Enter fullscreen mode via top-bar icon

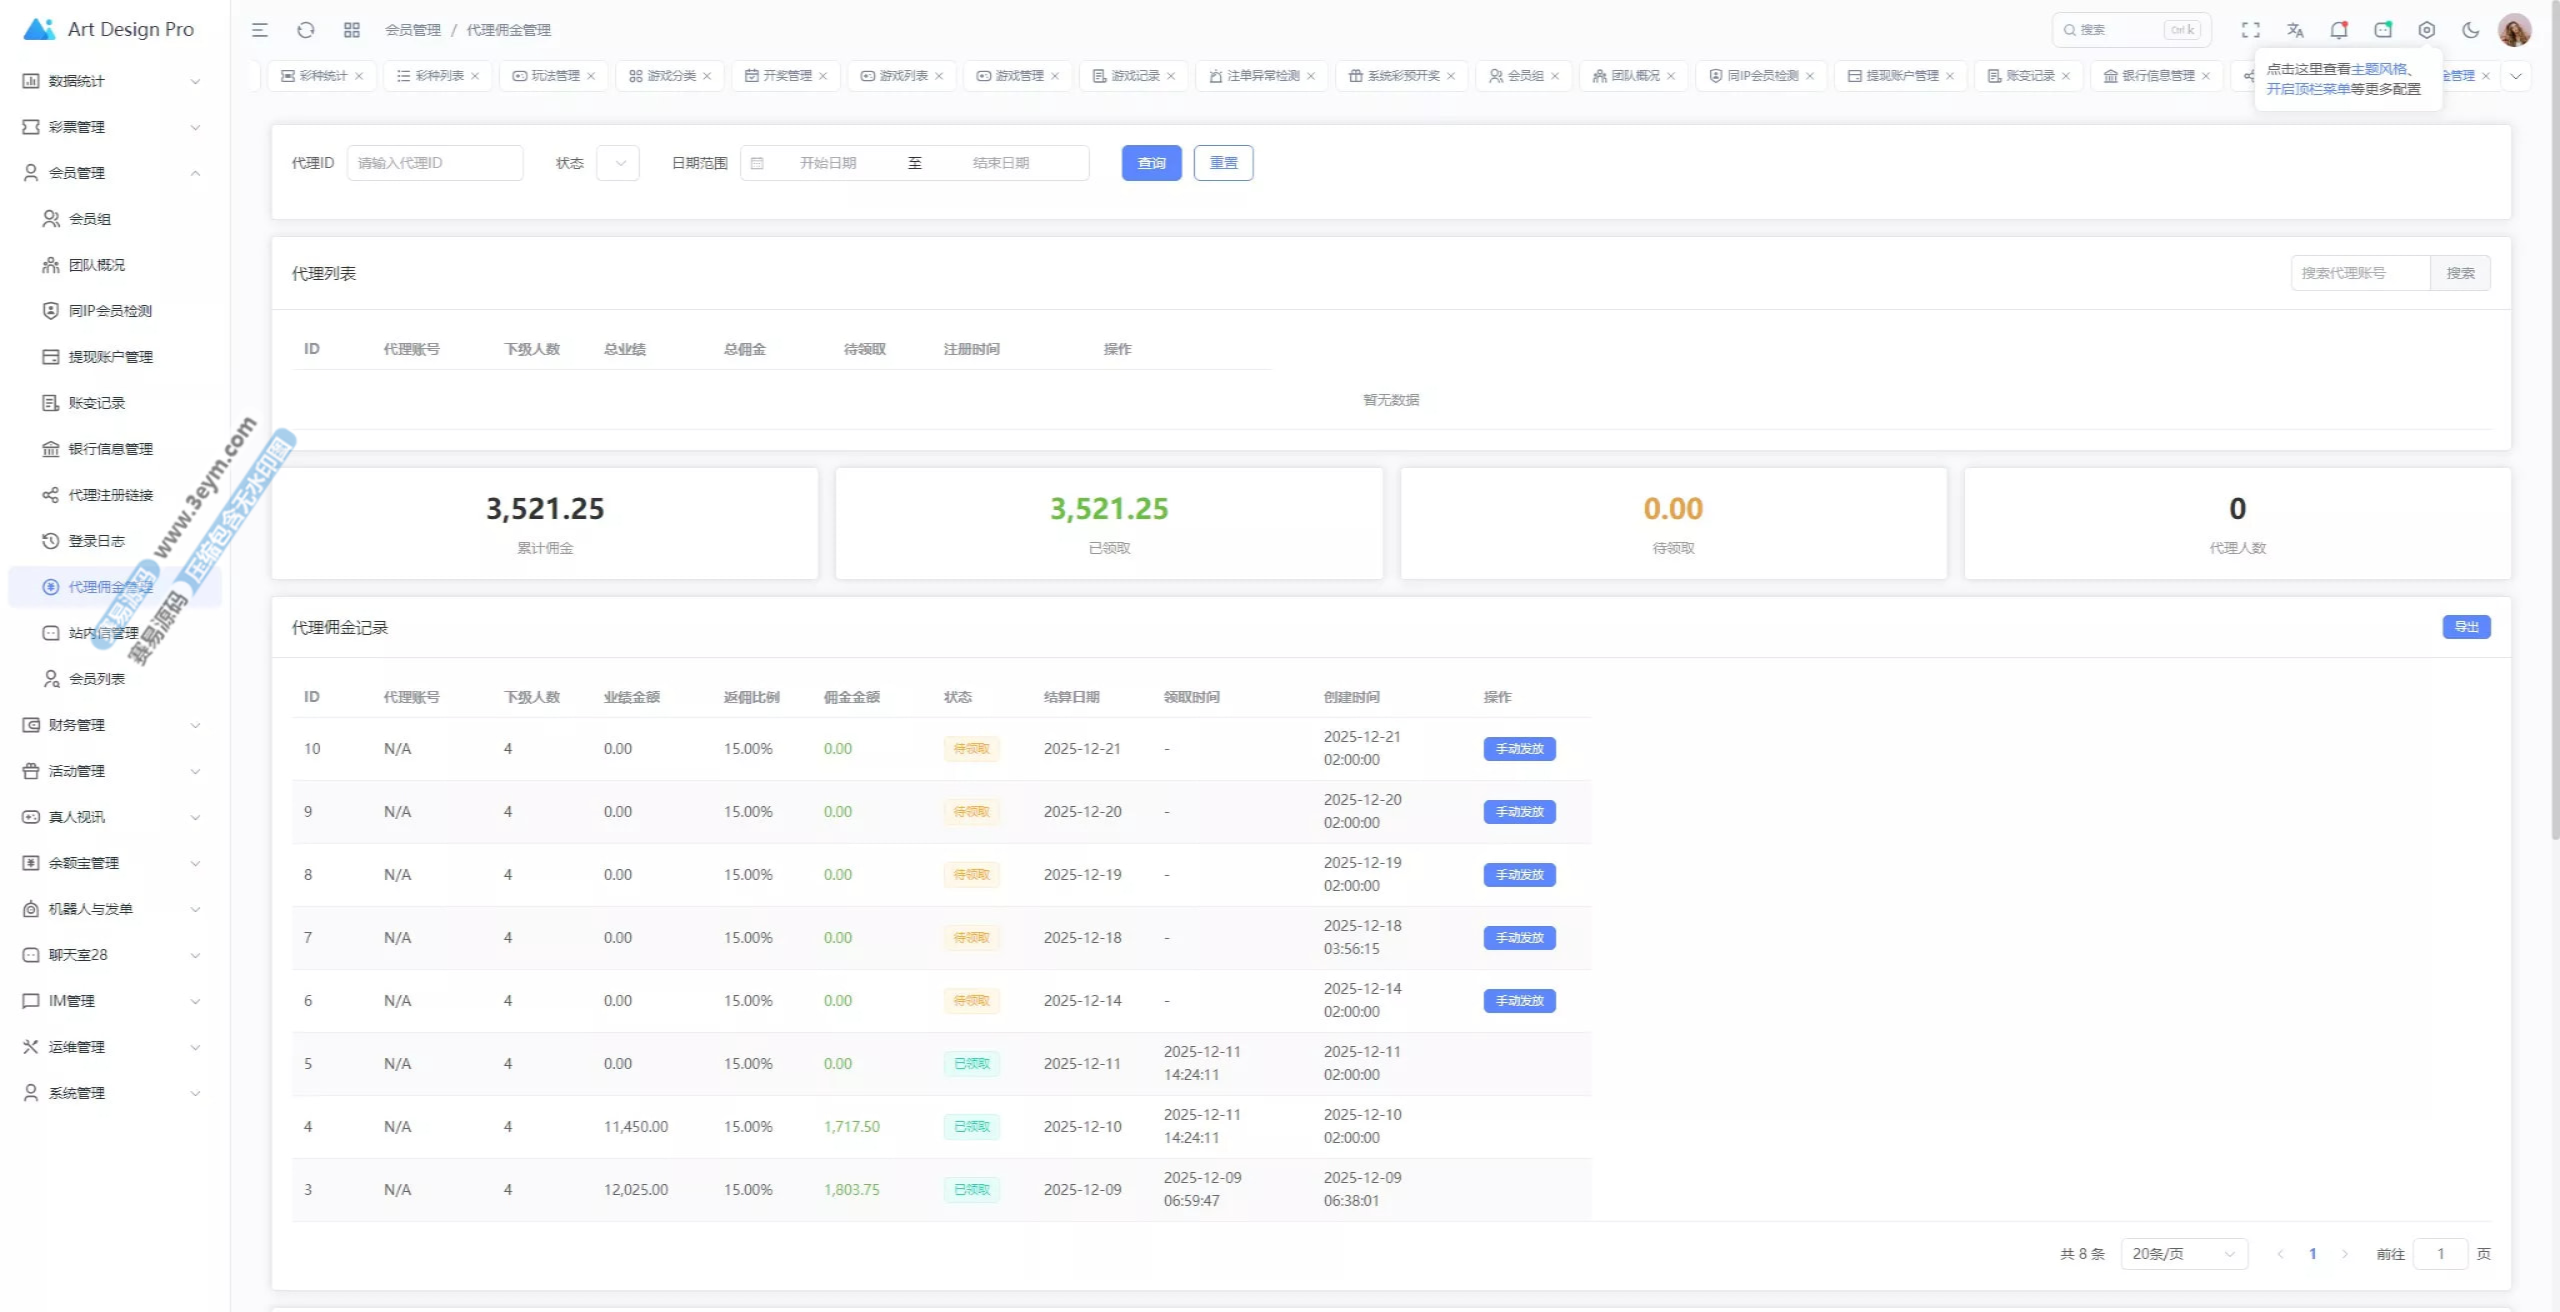pyautogui.click(x=2250, y=30)
